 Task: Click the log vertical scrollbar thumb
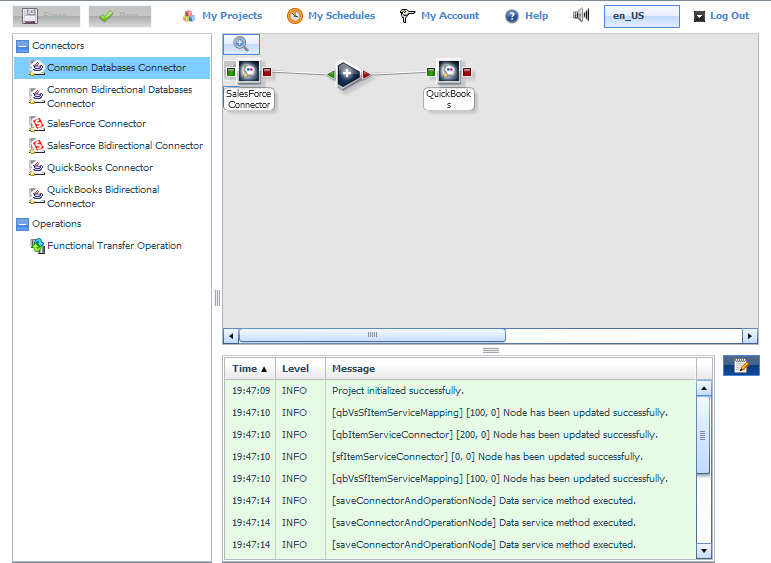click(x=703, y=436)
